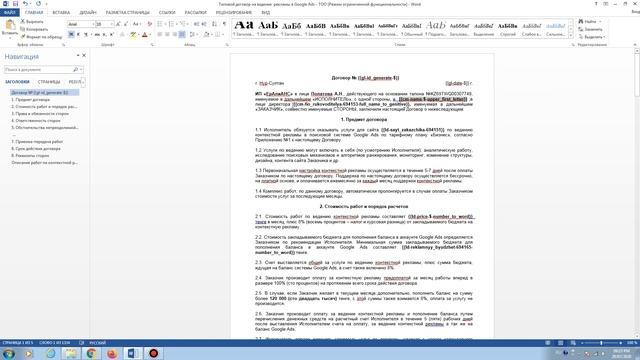Undo the last action
This screenshot has height=360, width=640.
(25, 4)
